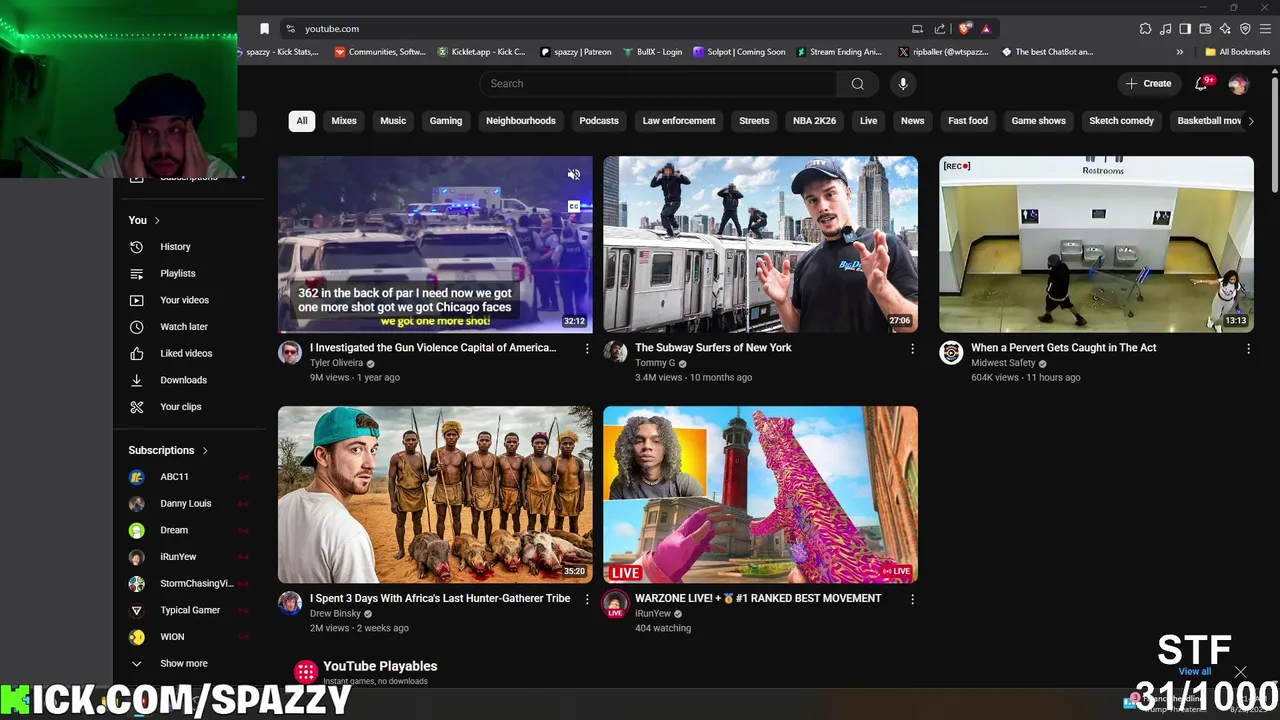Unmute the Gun Violence video preview

click(x=574, y=175)
